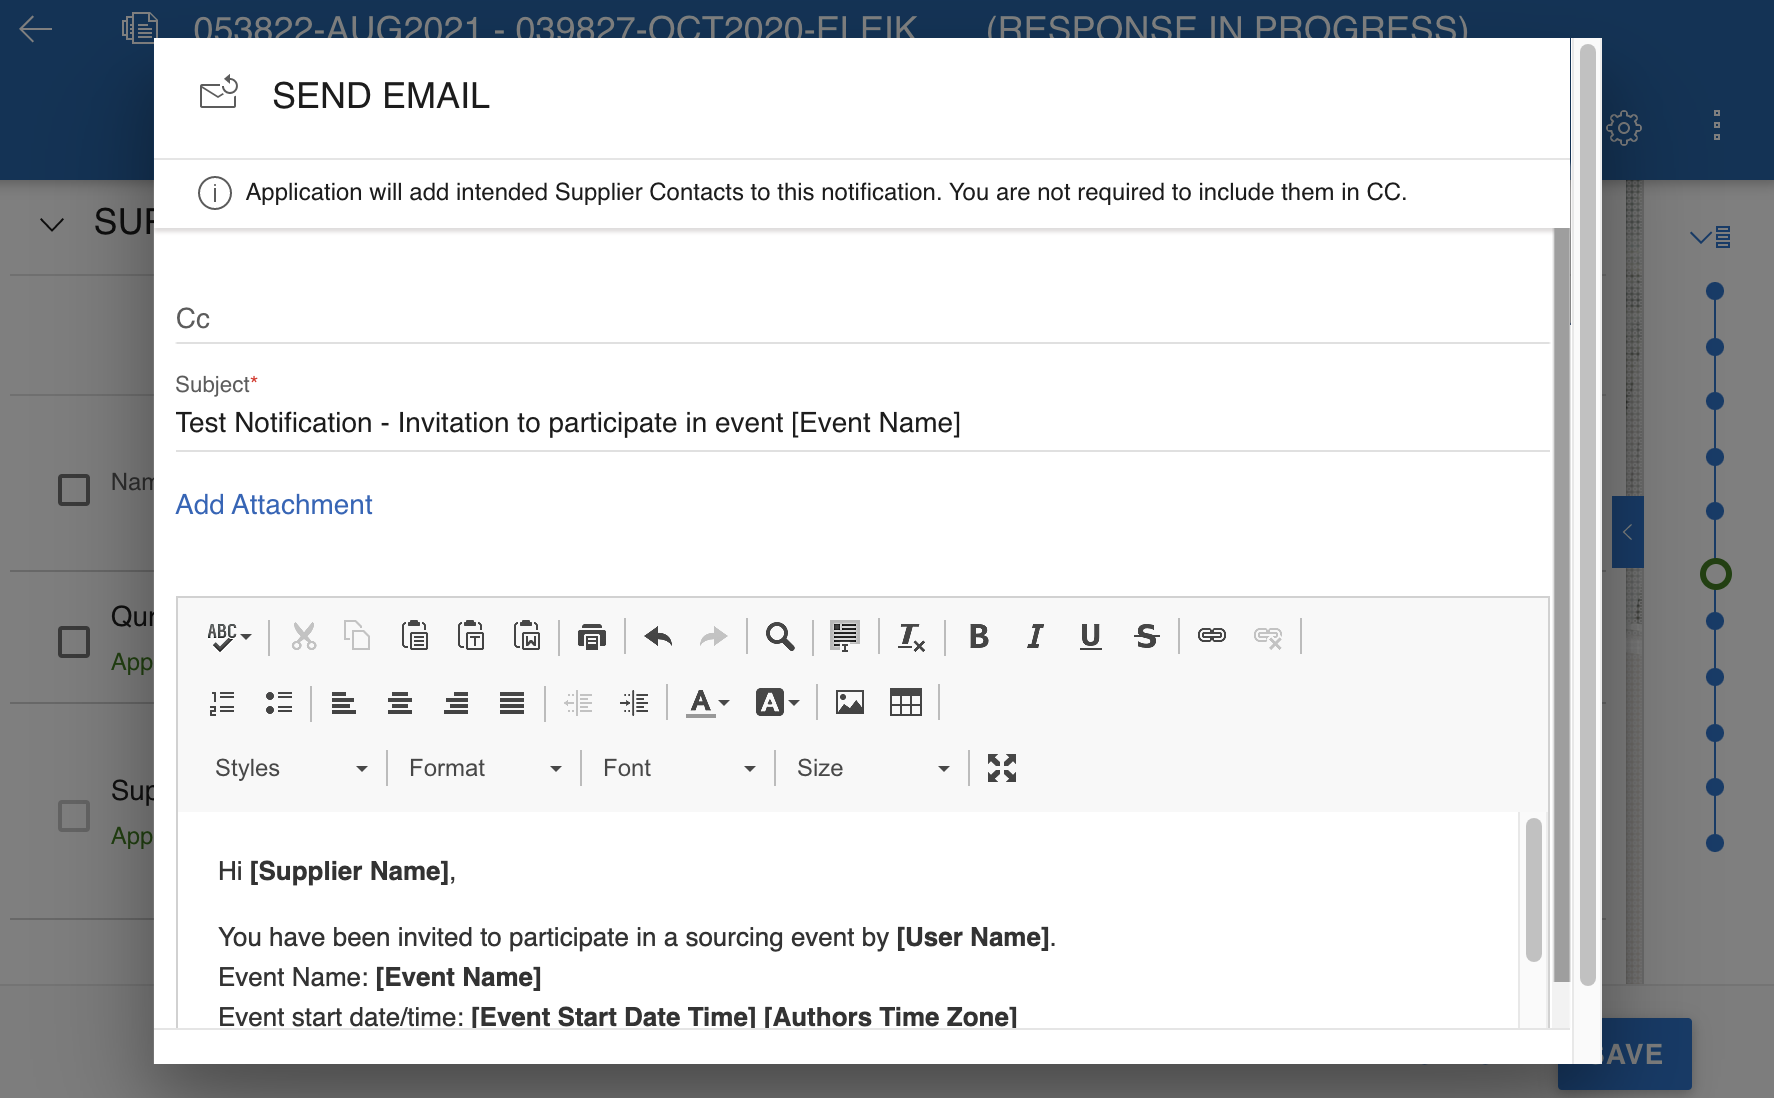The image size is (1774, 1098).
Task: Click the Add Attachment link
Action: tap(274, 505)
